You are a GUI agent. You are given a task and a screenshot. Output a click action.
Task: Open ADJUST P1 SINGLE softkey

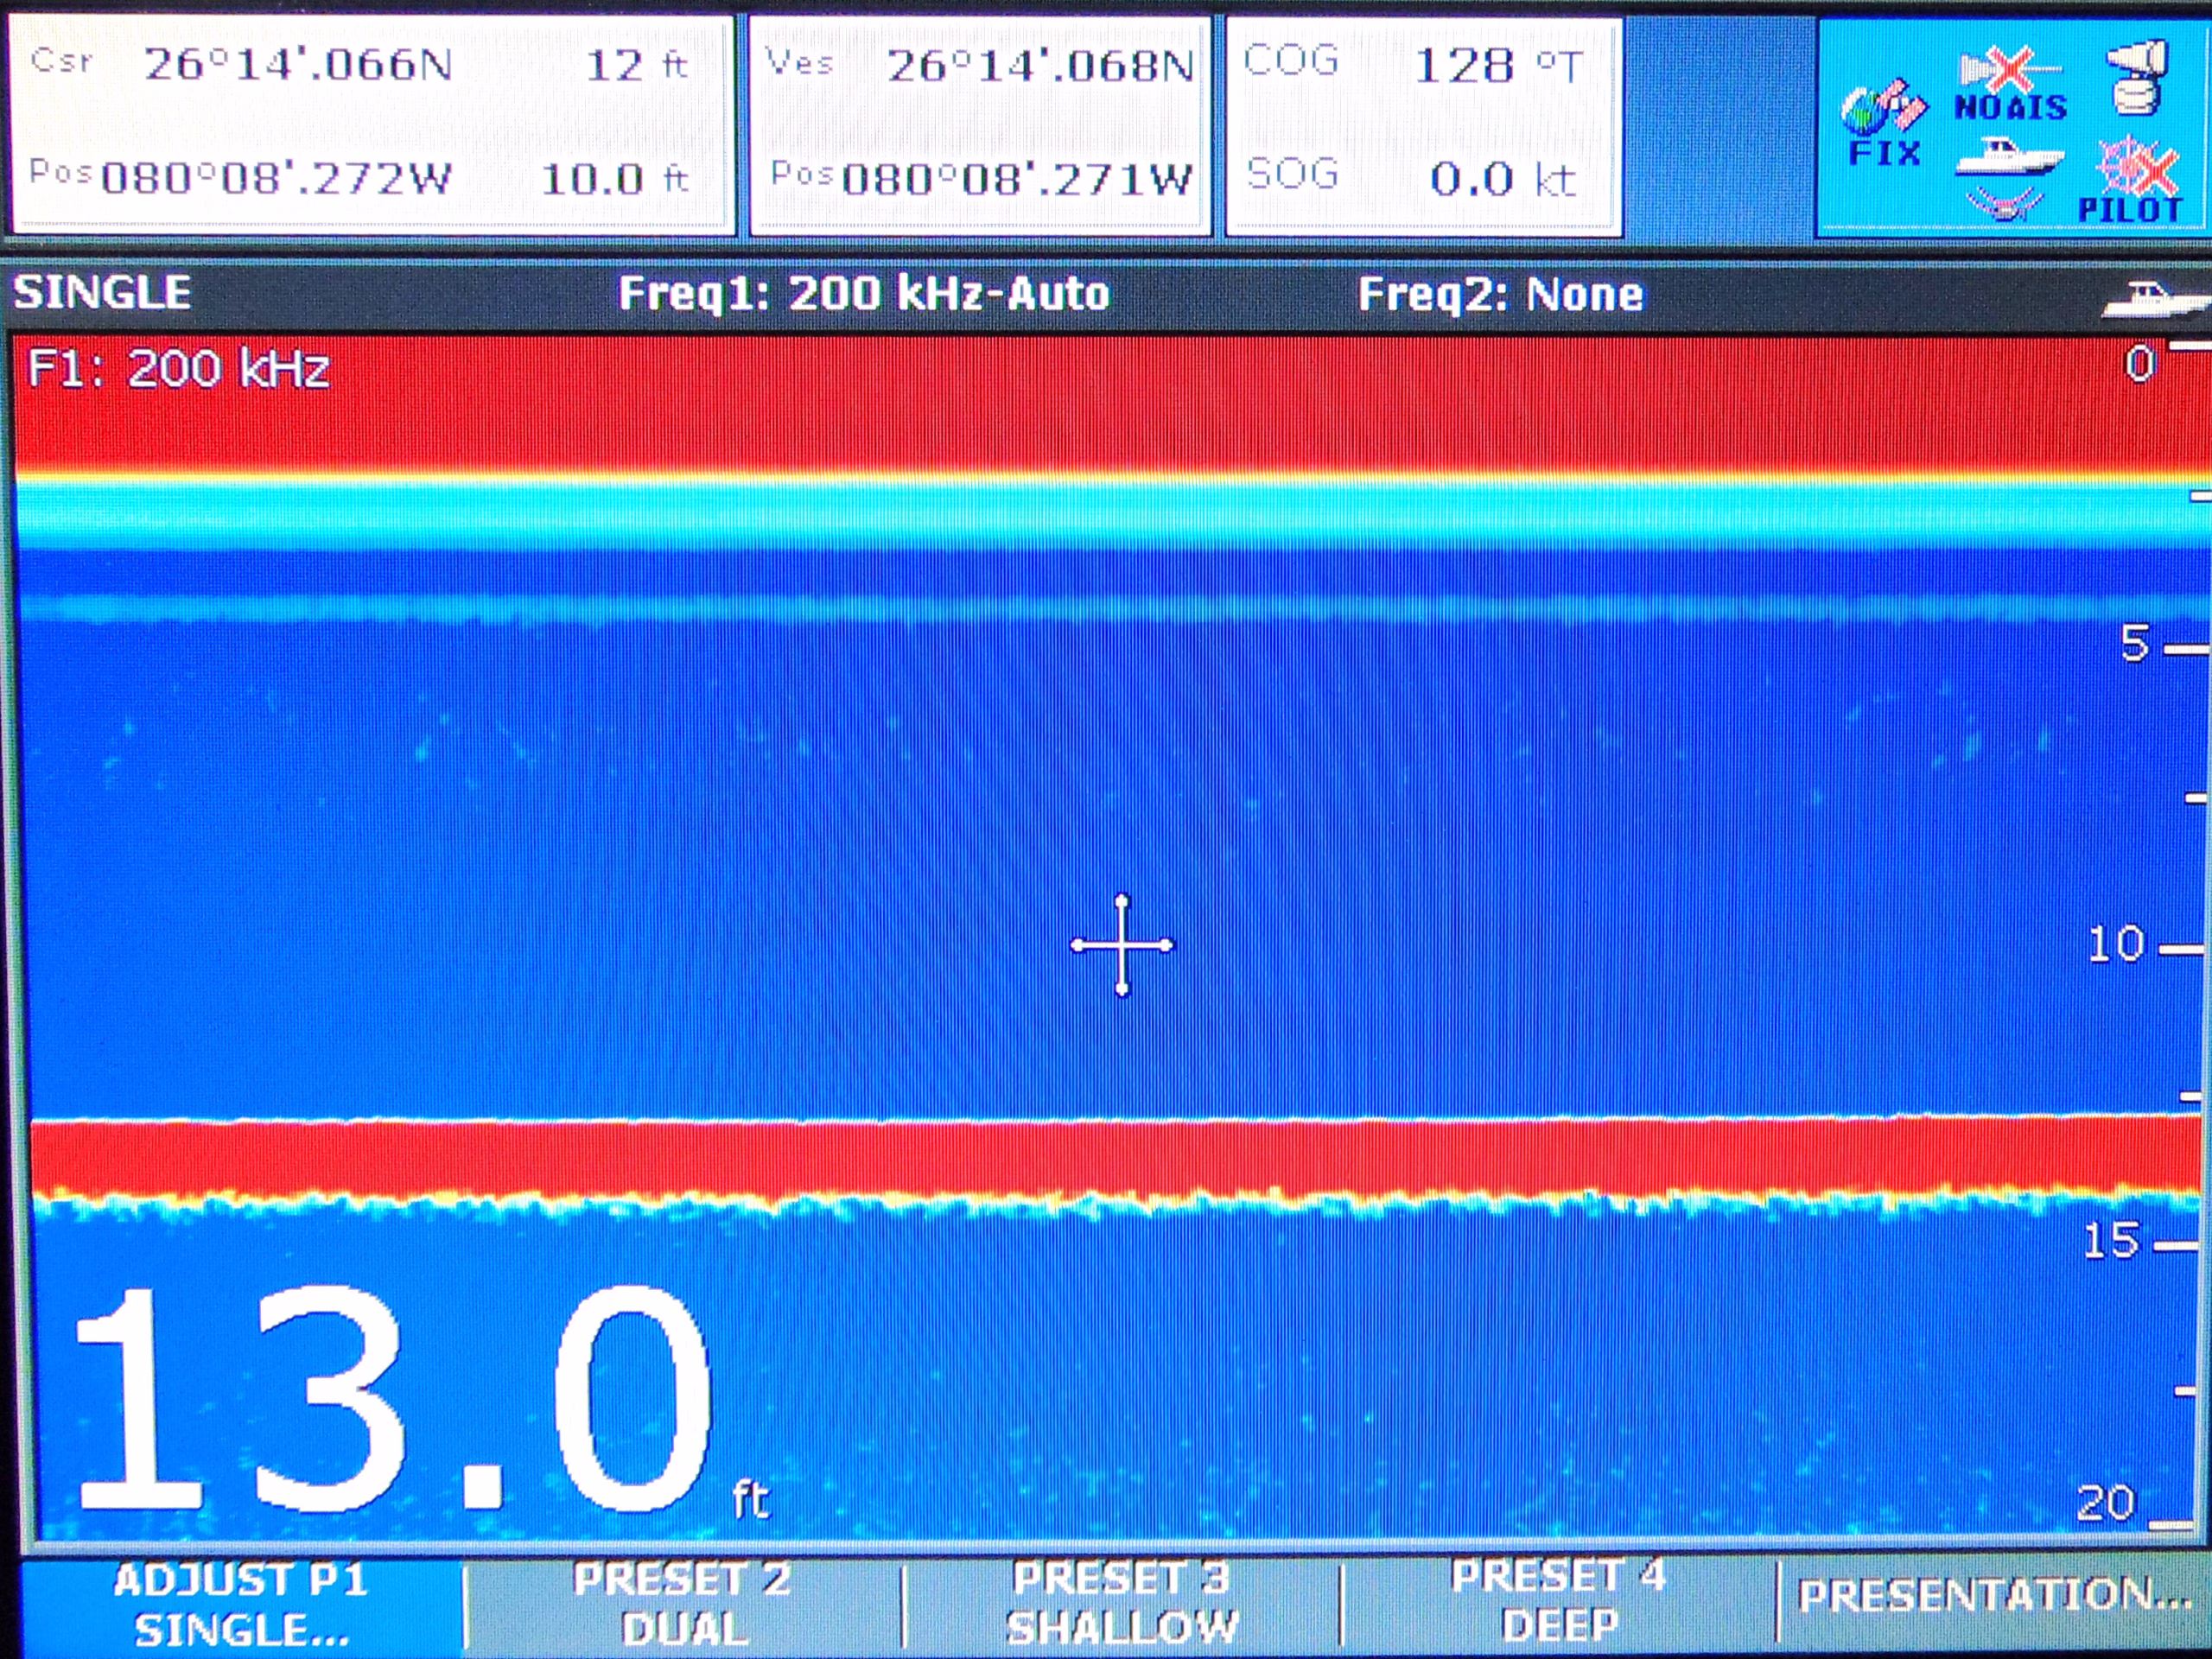point(241,1606)
